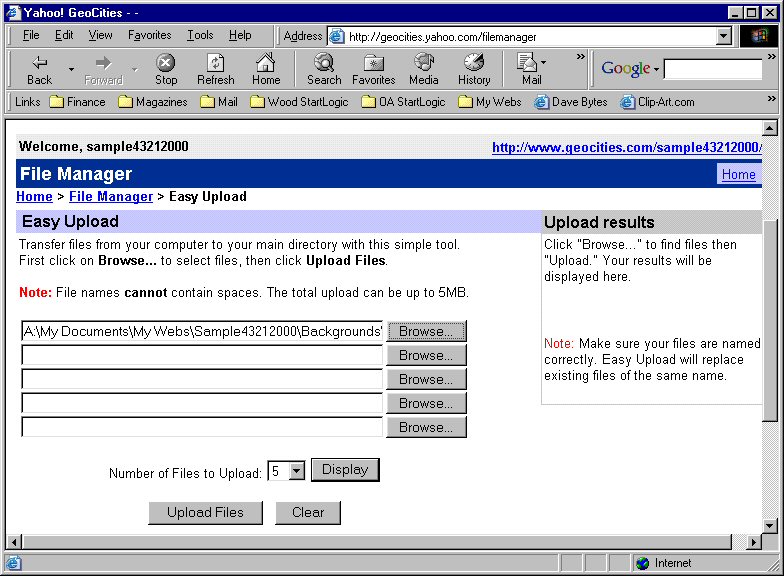
Task: Follow the File Manager breadcrumb link
Action: (x=111, y=196)
